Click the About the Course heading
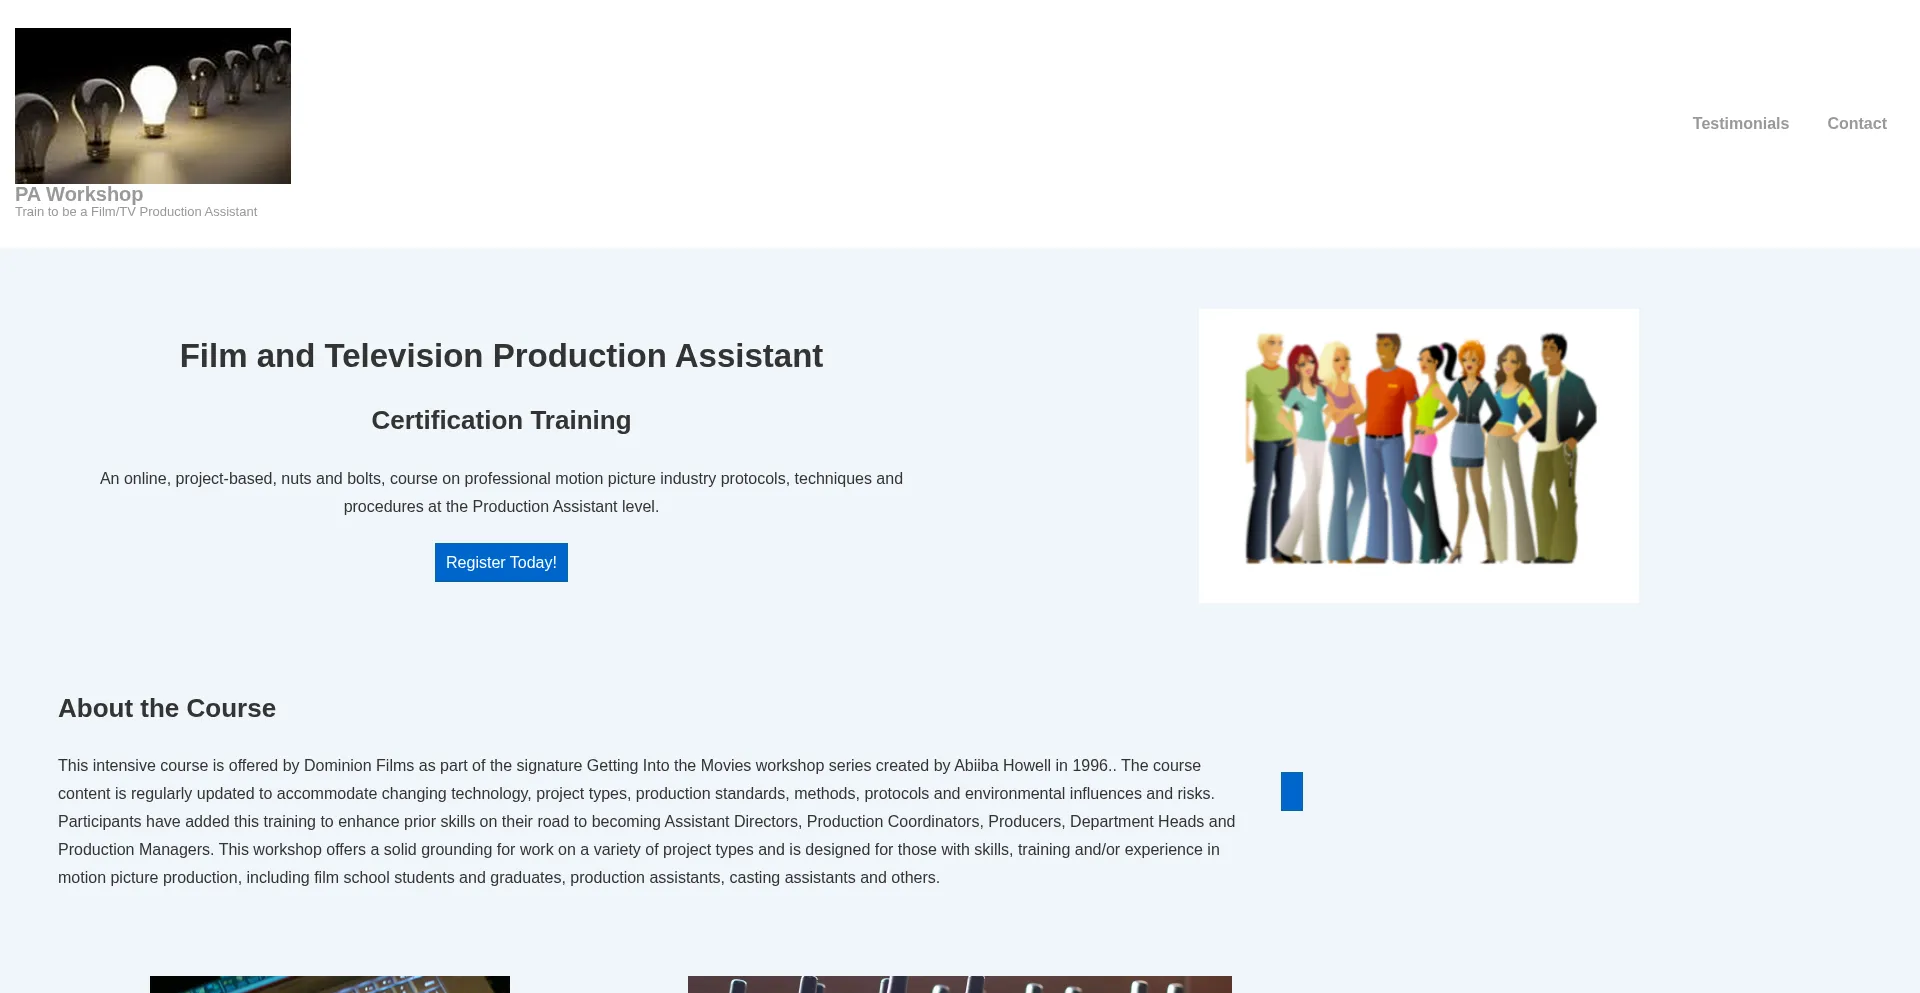Image resolution: width=1920 pixels, height=993 pixels. [167, 708]
